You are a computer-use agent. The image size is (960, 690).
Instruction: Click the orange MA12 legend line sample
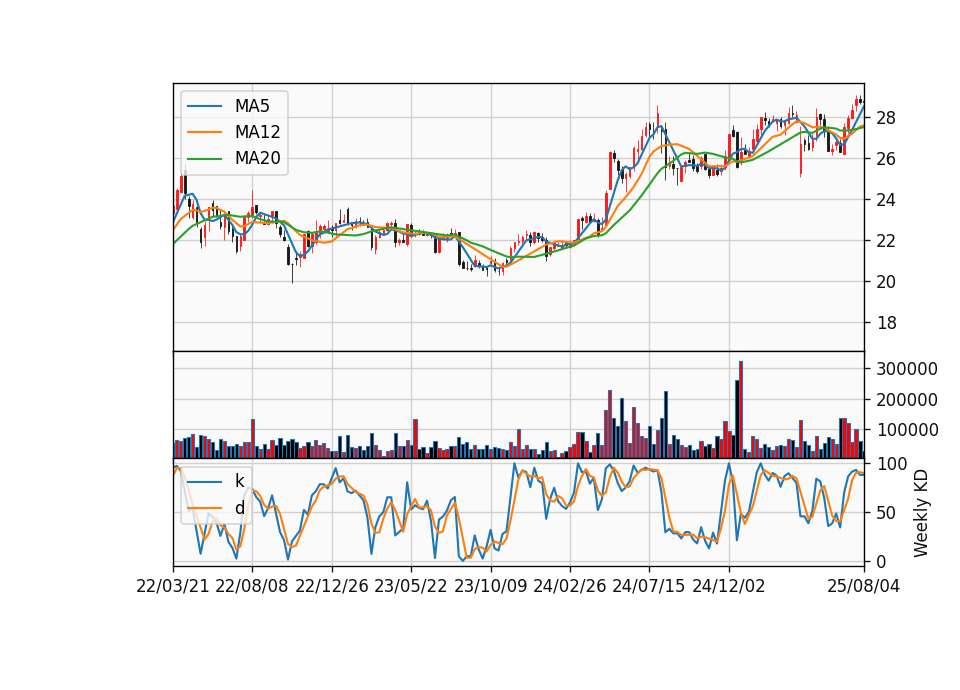(x=204, y=132)
